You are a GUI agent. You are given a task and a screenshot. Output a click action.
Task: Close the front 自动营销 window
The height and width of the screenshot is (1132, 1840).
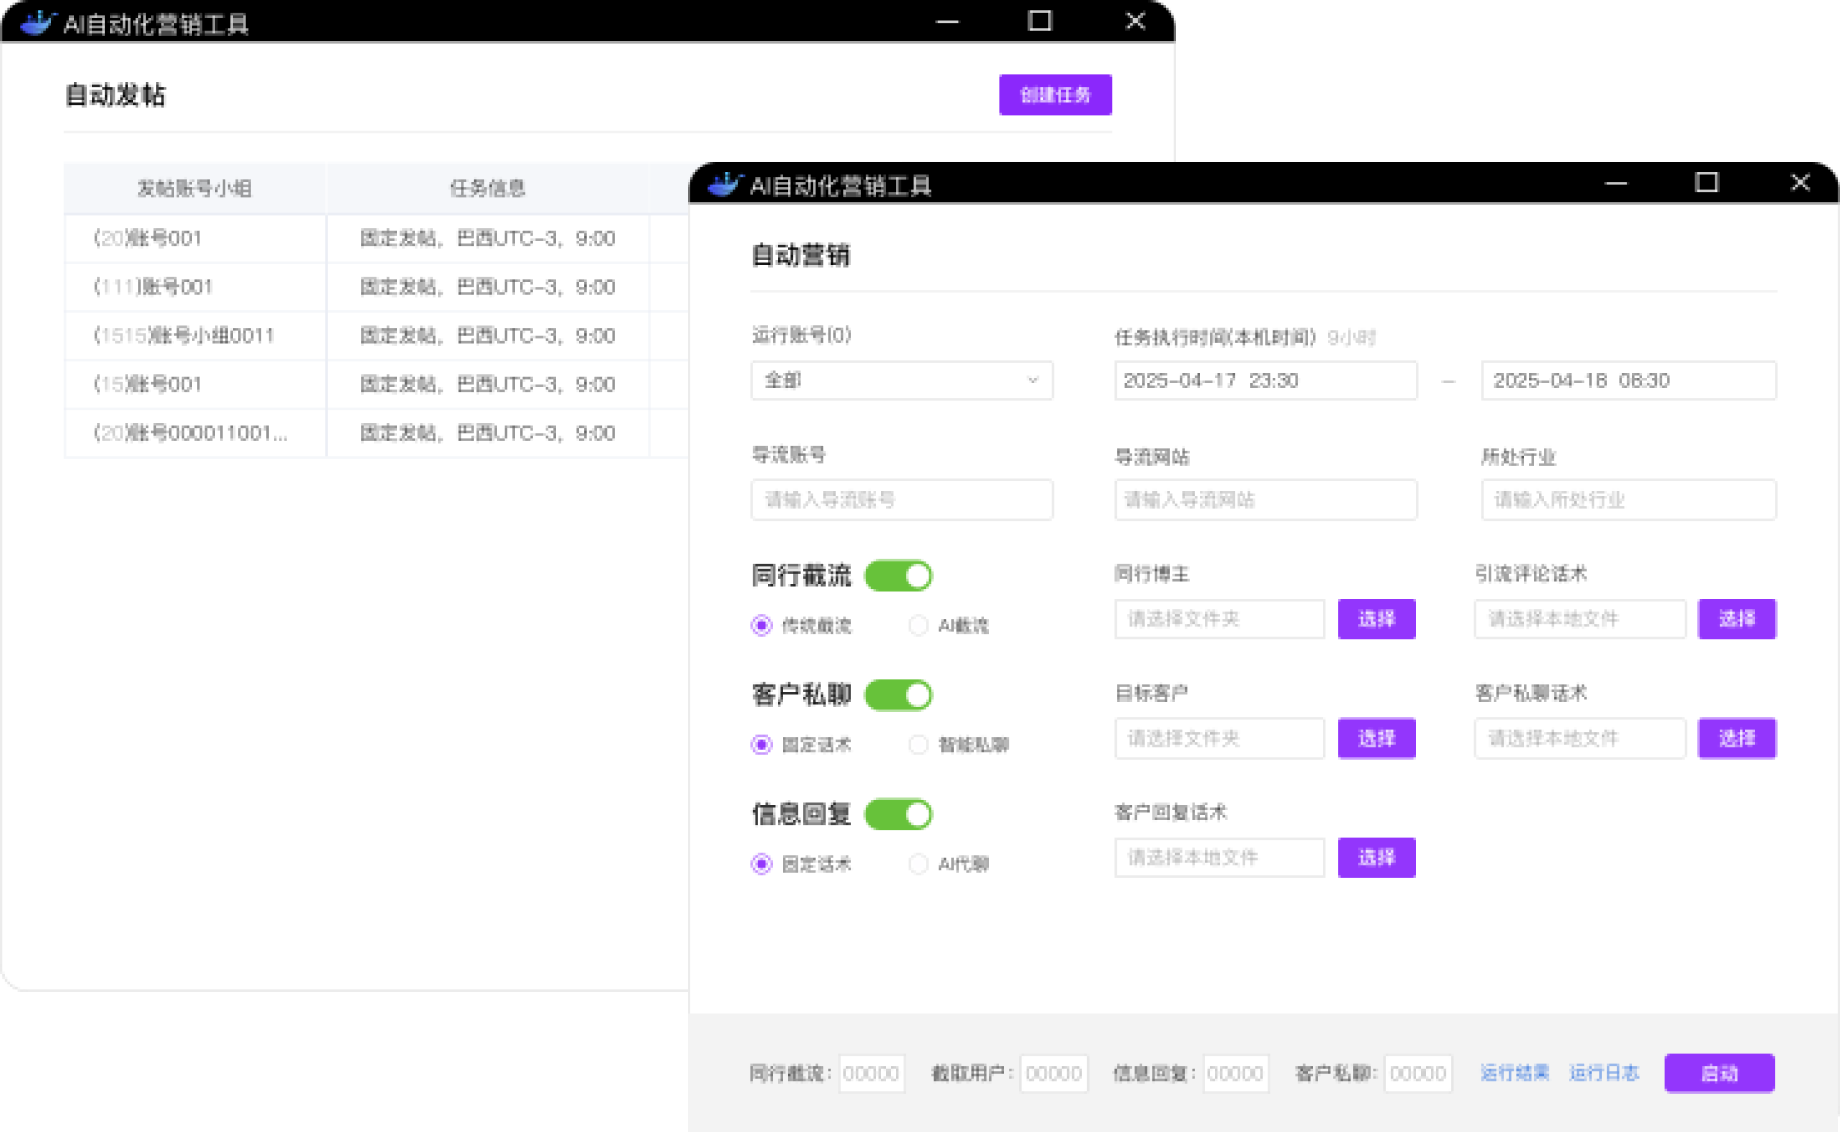pyautogui.click(x=1800, y=183)
